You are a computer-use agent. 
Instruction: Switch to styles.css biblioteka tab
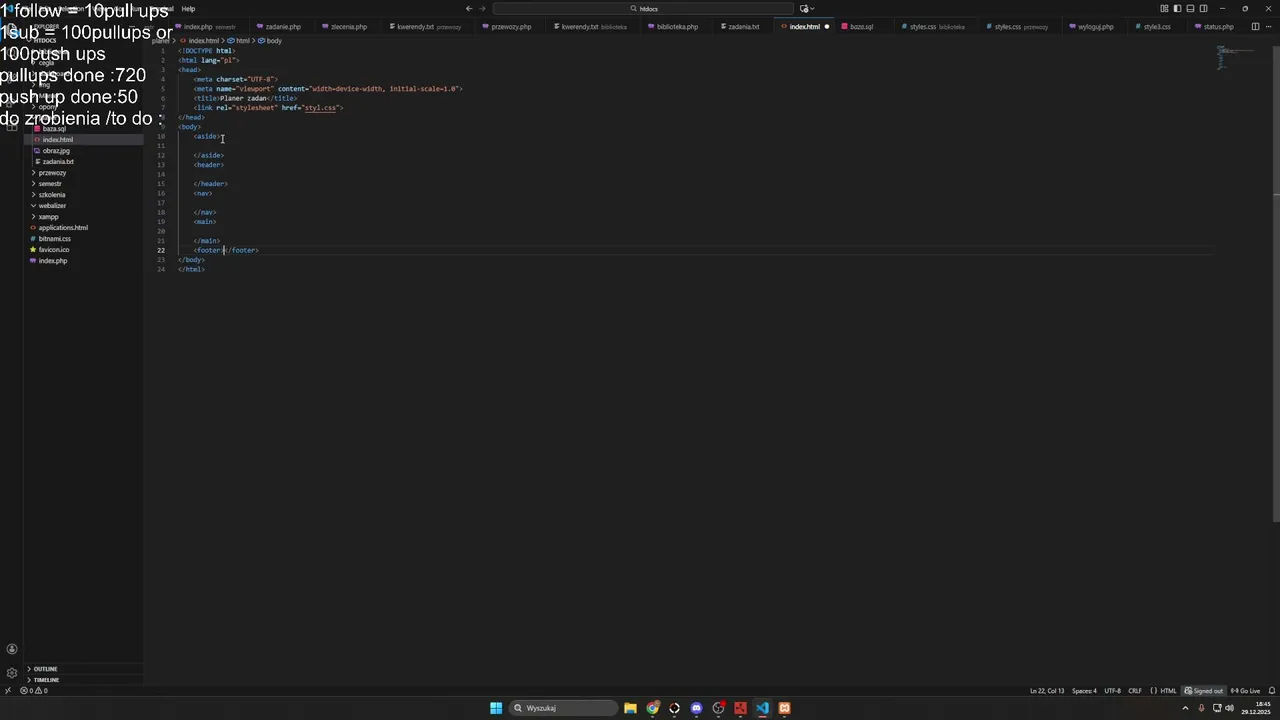coord(936,27)
